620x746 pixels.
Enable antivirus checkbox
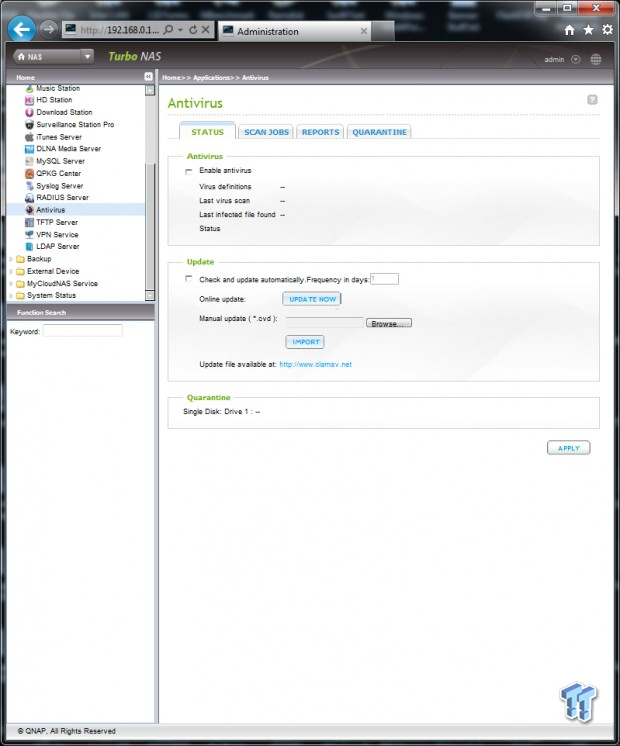point(189,171)
